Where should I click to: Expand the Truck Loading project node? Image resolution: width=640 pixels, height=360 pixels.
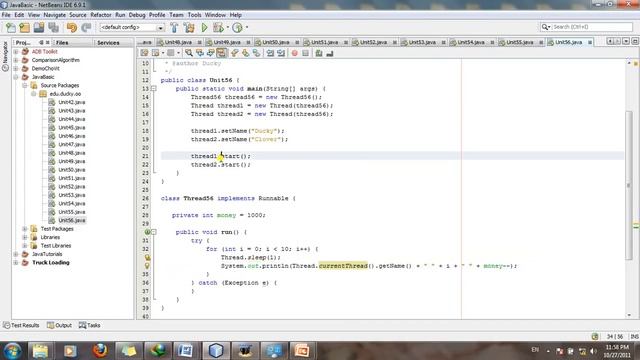16,262
